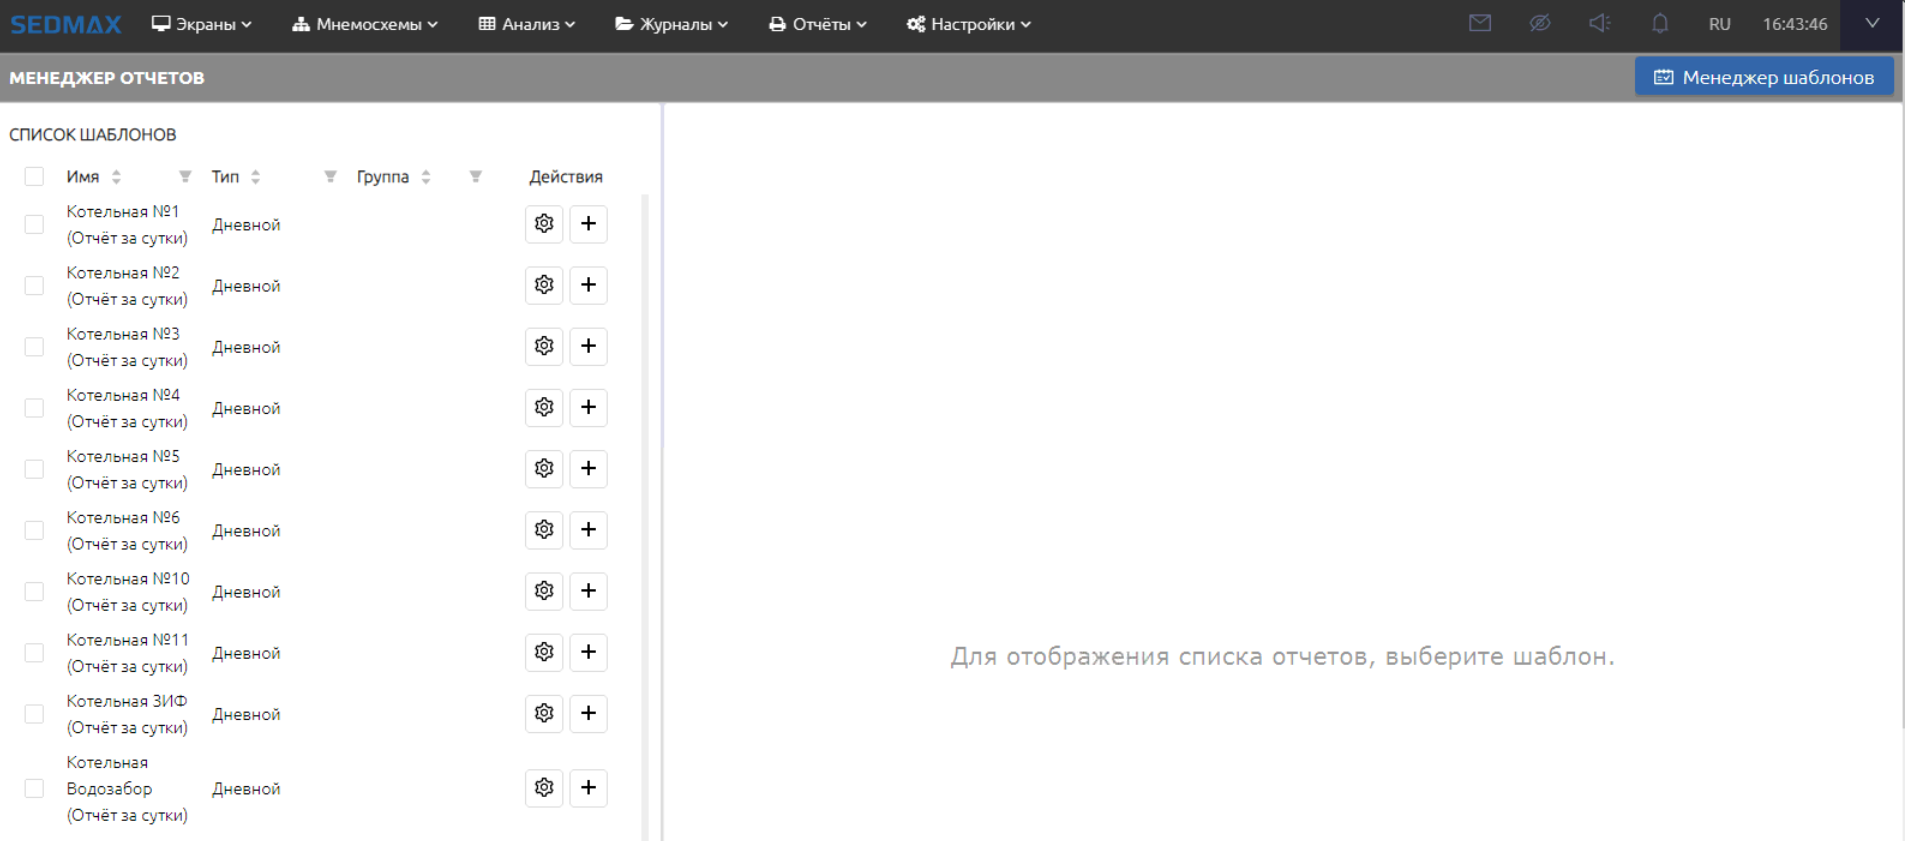
Task: Switch language via RU label
Action: (x=1720, y=24)
